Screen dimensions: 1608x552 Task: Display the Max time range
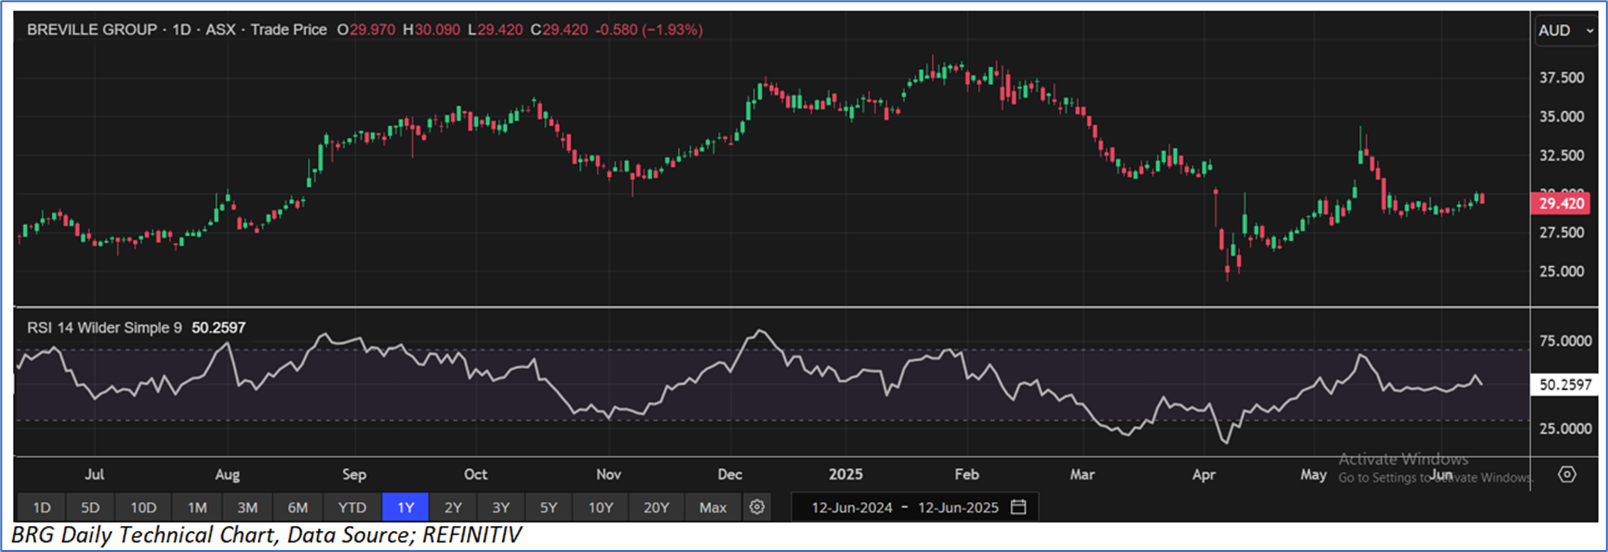[713, 507]
